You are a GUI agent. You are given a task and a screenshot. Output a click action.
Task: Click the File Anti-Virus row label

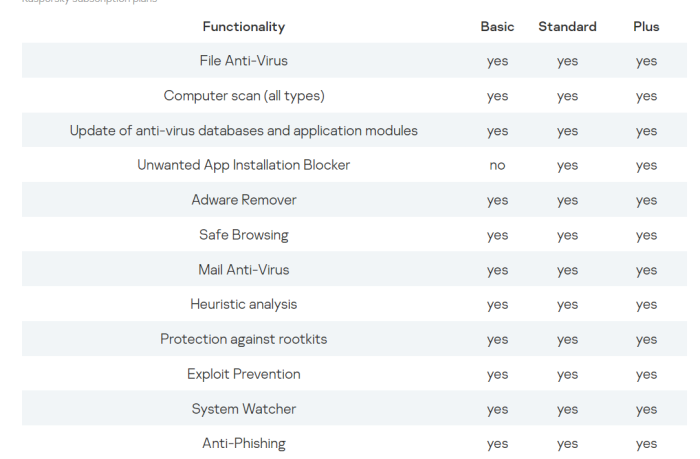click(x=243, y=61)
